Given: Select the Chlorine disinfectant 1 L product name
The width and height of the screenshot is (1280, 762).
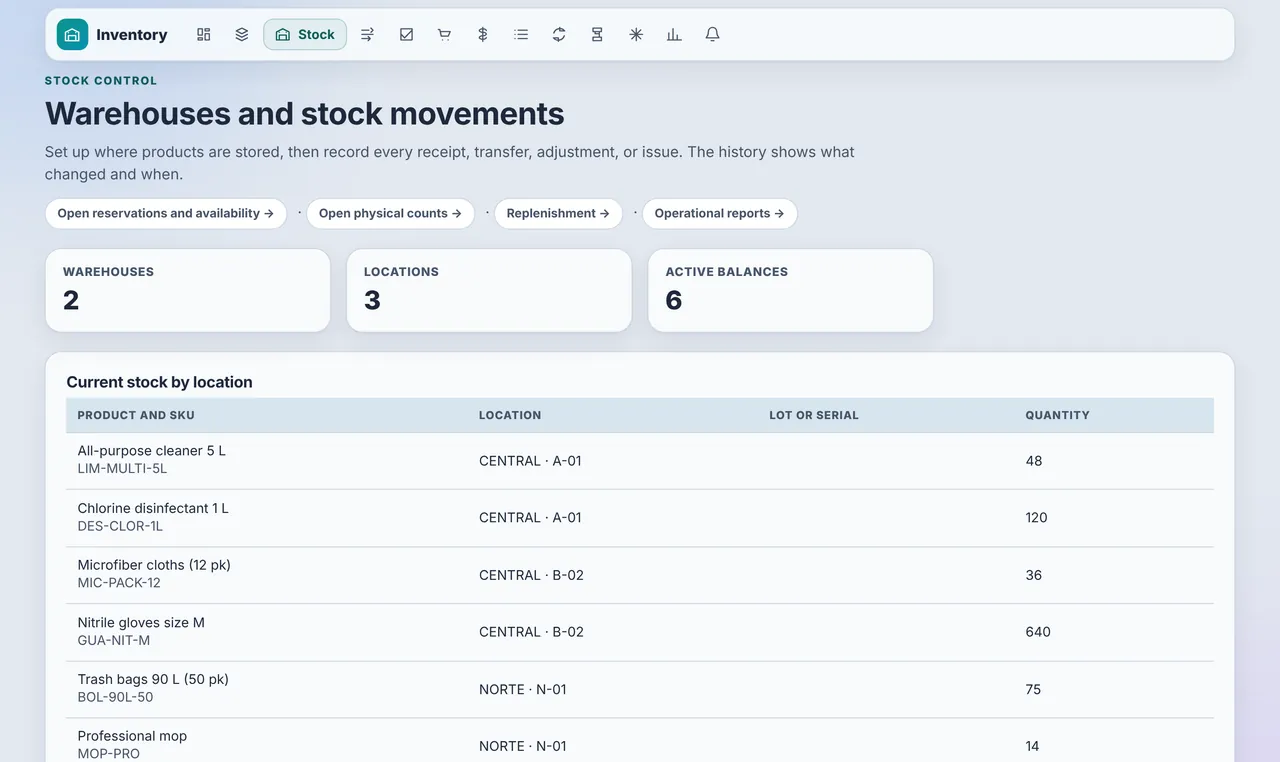Looking at the screenshot, I should (153, 508).
